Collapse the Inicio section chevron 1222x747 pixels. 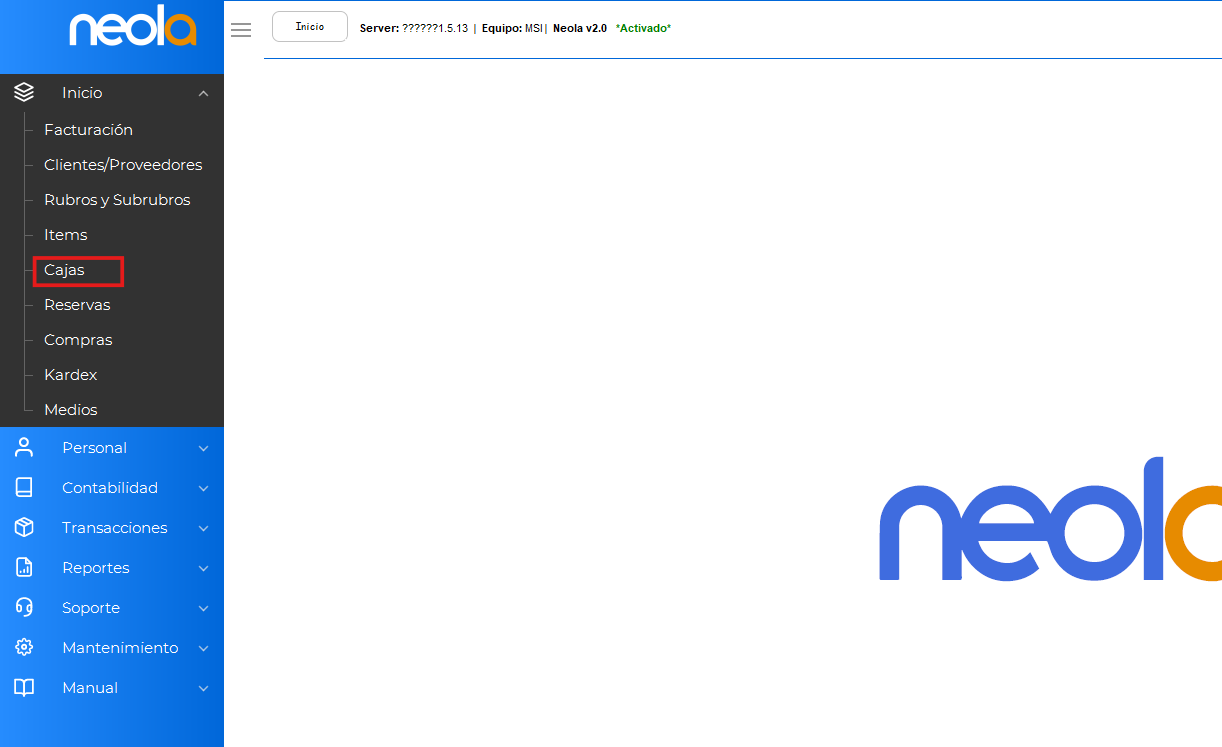coord(203,93)
